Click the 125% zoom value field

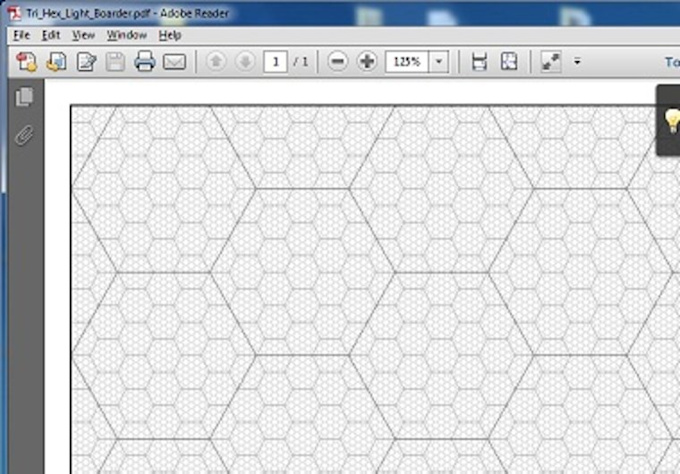[407, 62]
